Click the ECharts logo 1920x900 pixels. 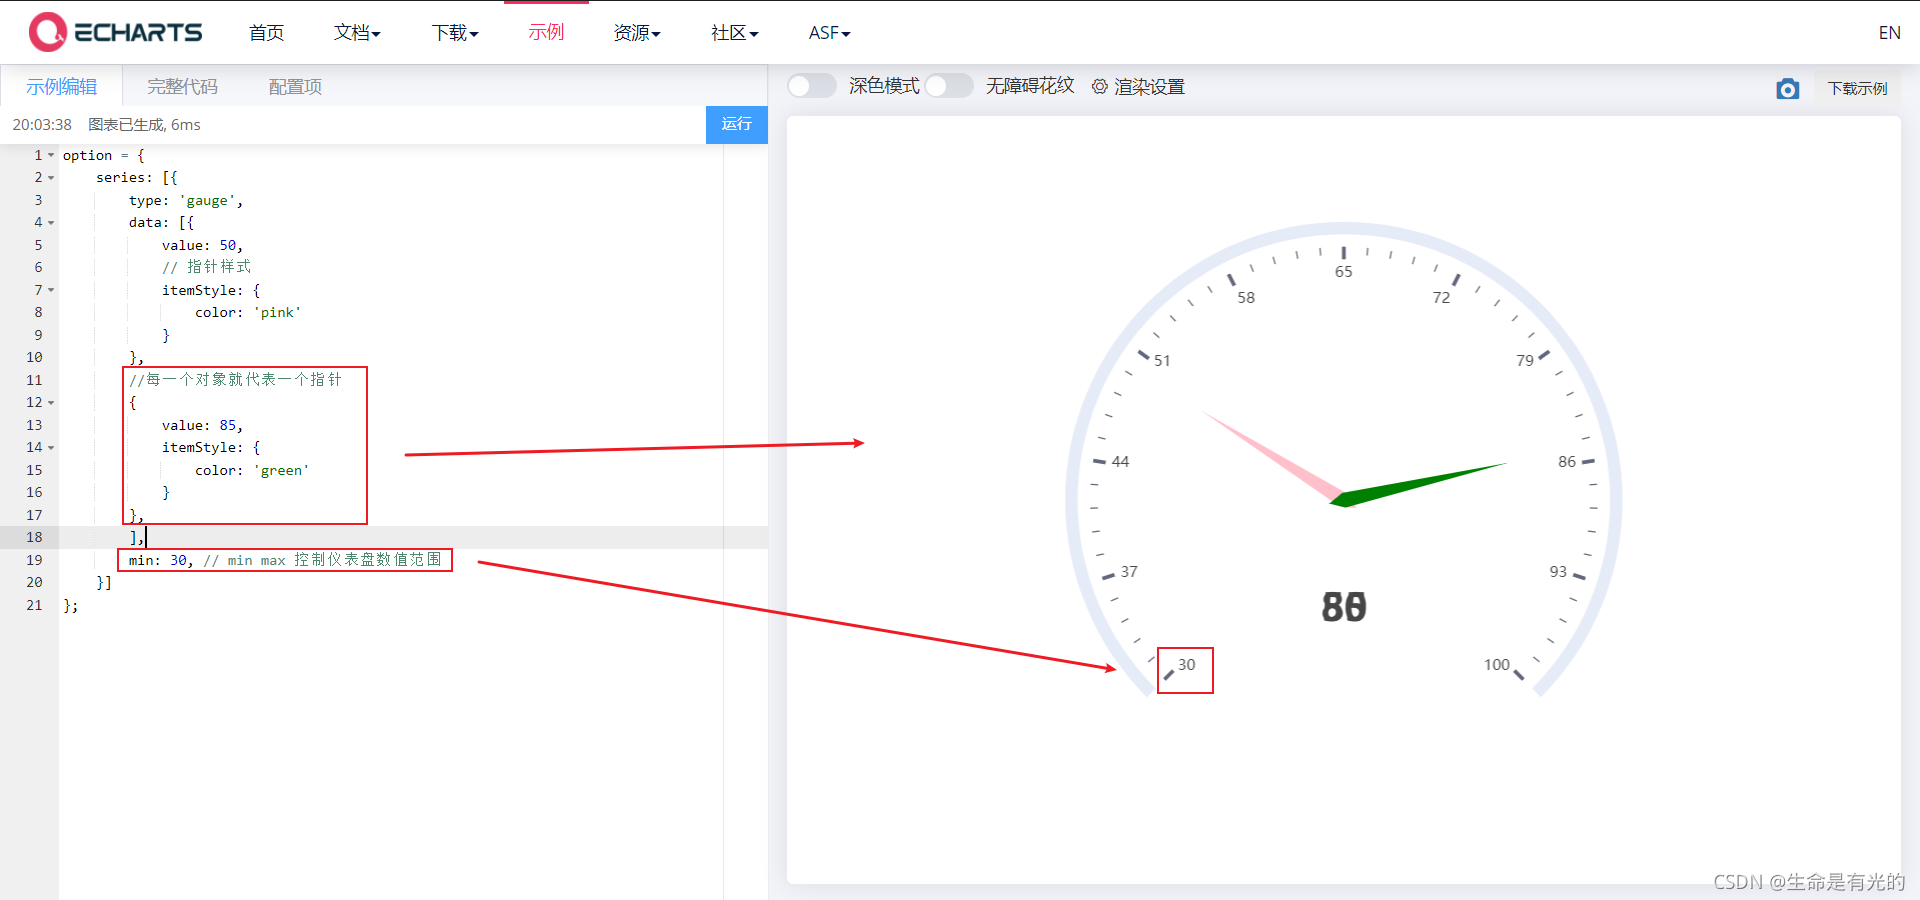(x=115, y=32)
